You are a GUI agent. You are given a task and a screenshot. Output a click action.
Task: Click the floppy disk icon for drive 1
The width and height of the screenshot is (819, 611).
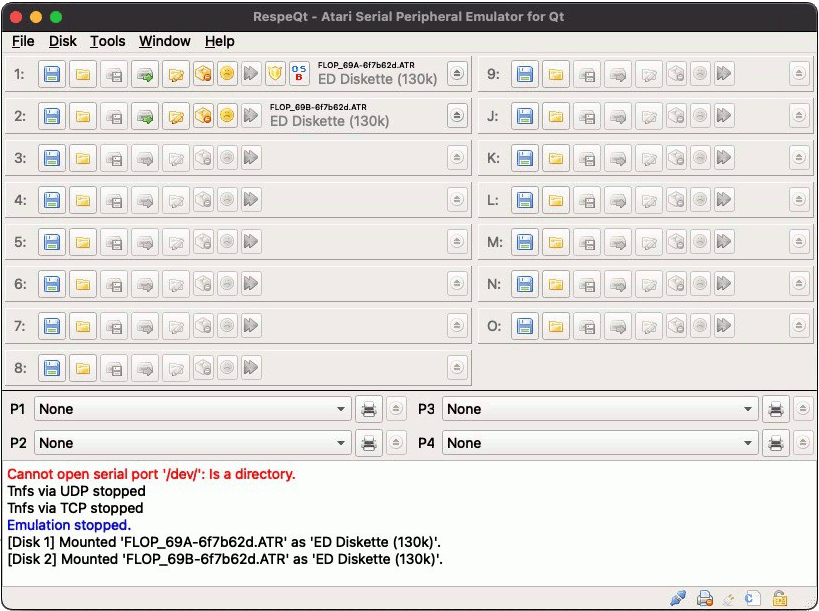click(52, 74)
